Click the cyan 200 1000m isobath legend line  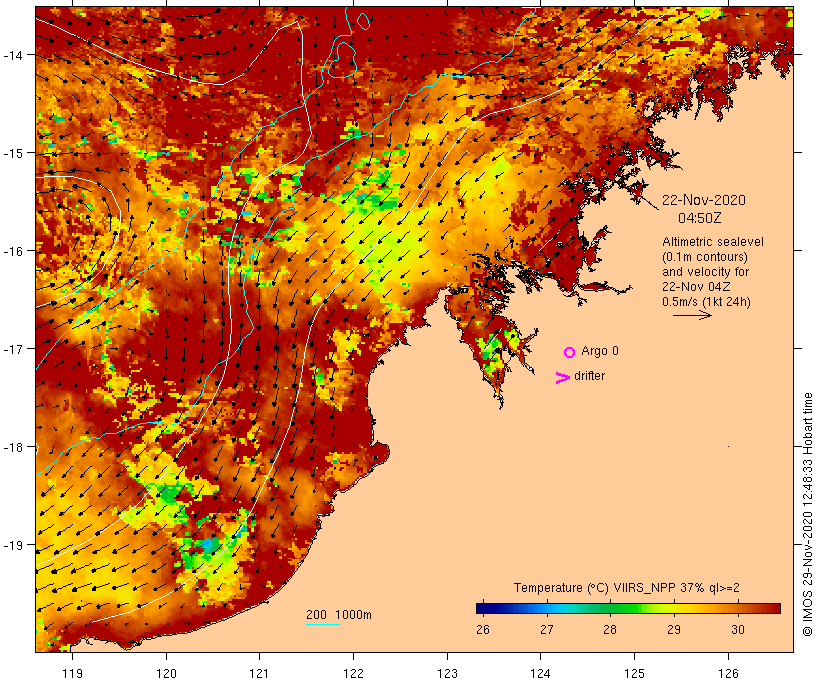click(323, 624)
